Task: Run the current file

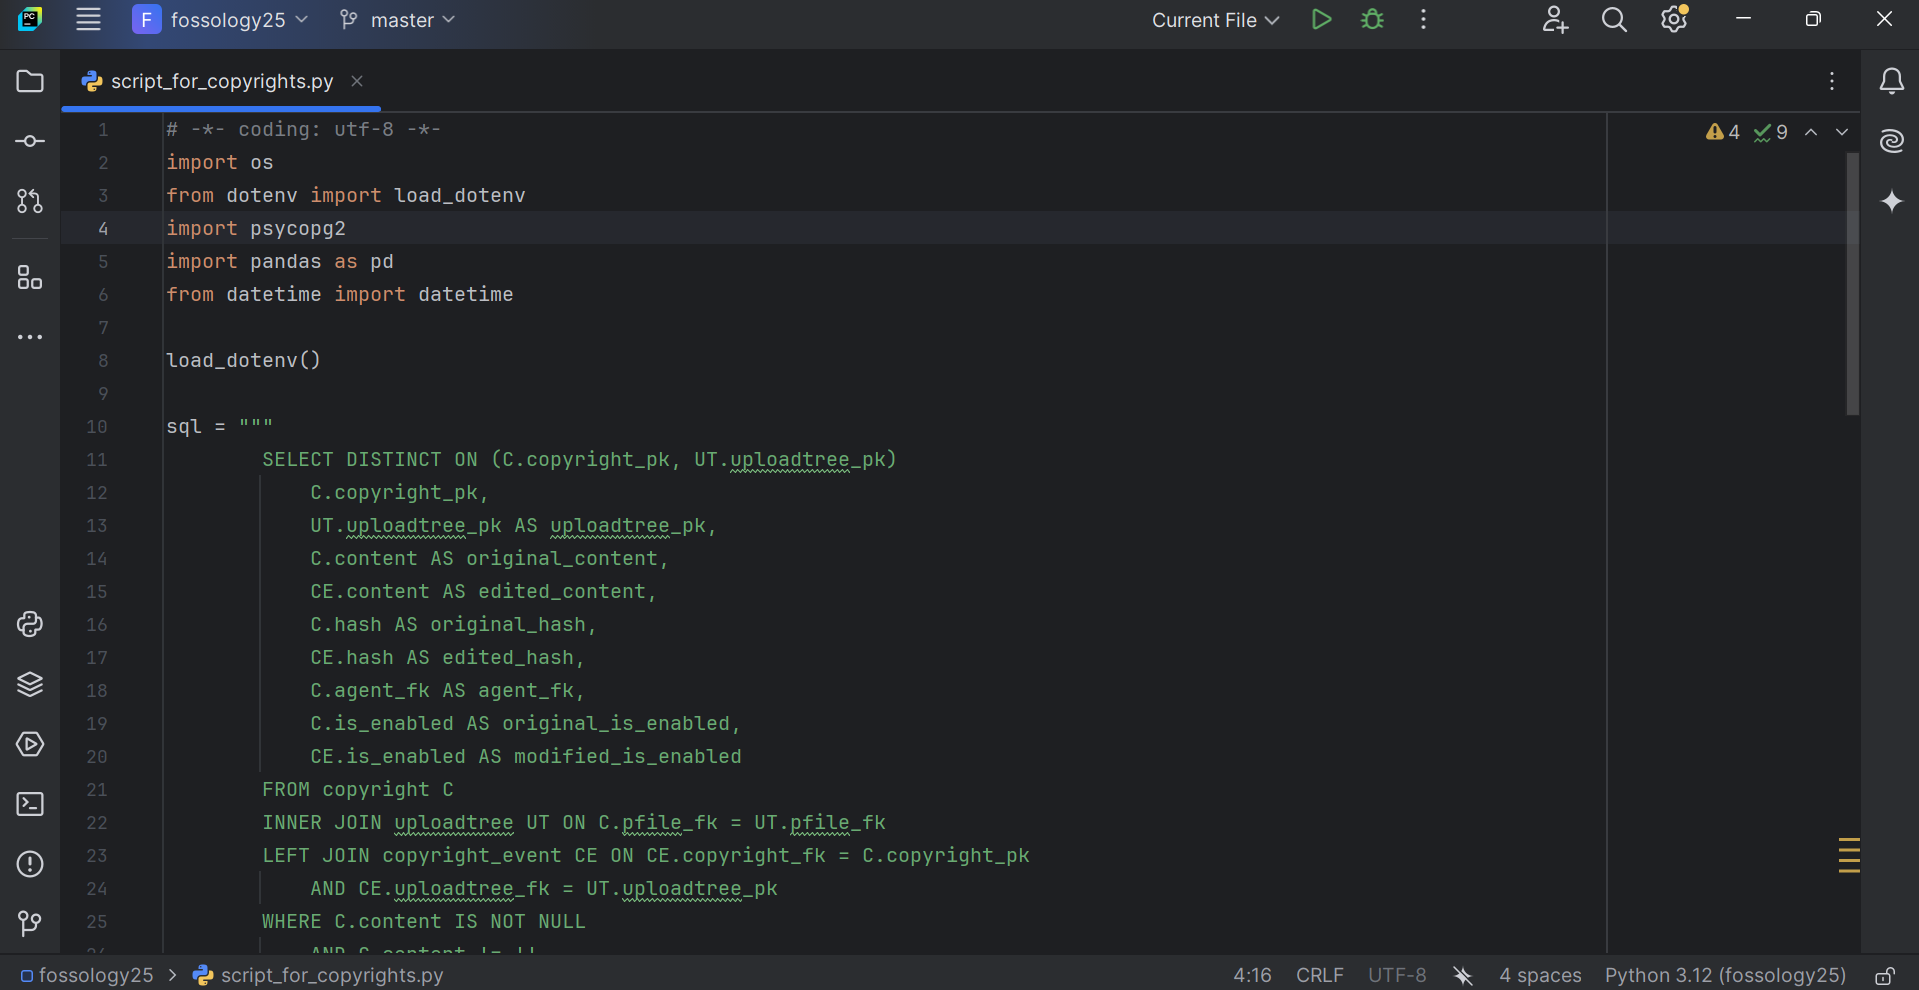Action: click(x=1321, y=20)
